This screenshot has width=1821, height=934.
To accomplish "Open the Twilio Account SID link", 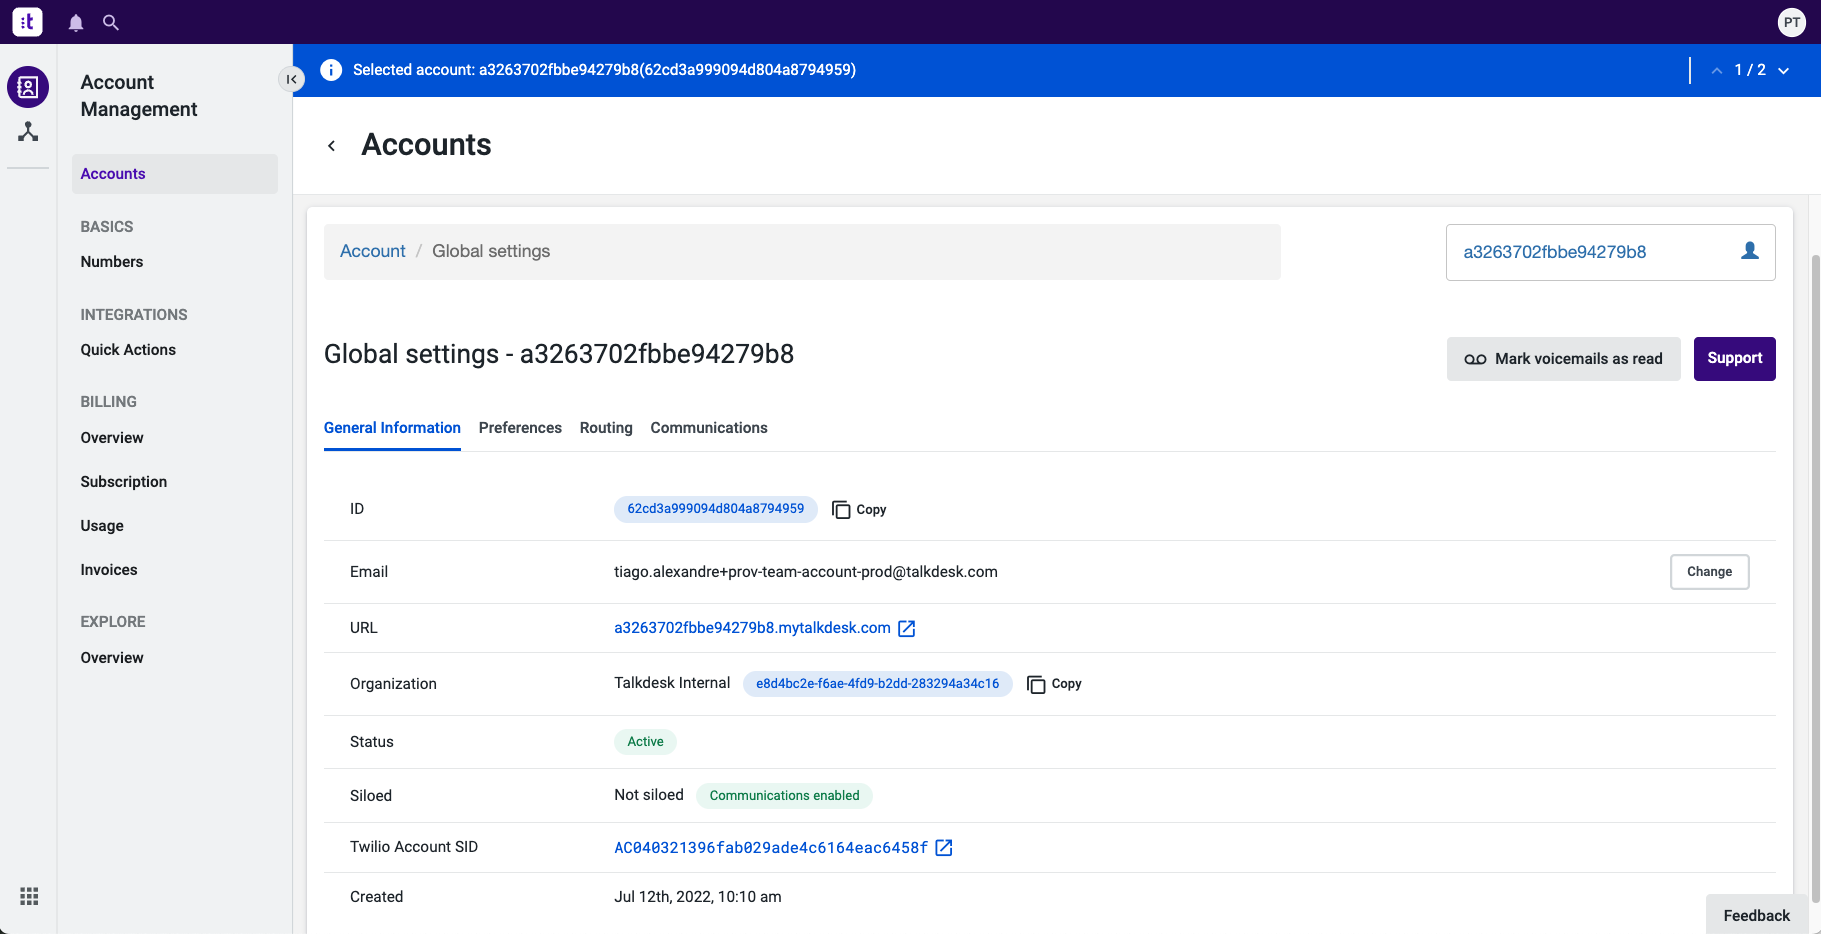I will pyautogui.click(x=771, y=848).
